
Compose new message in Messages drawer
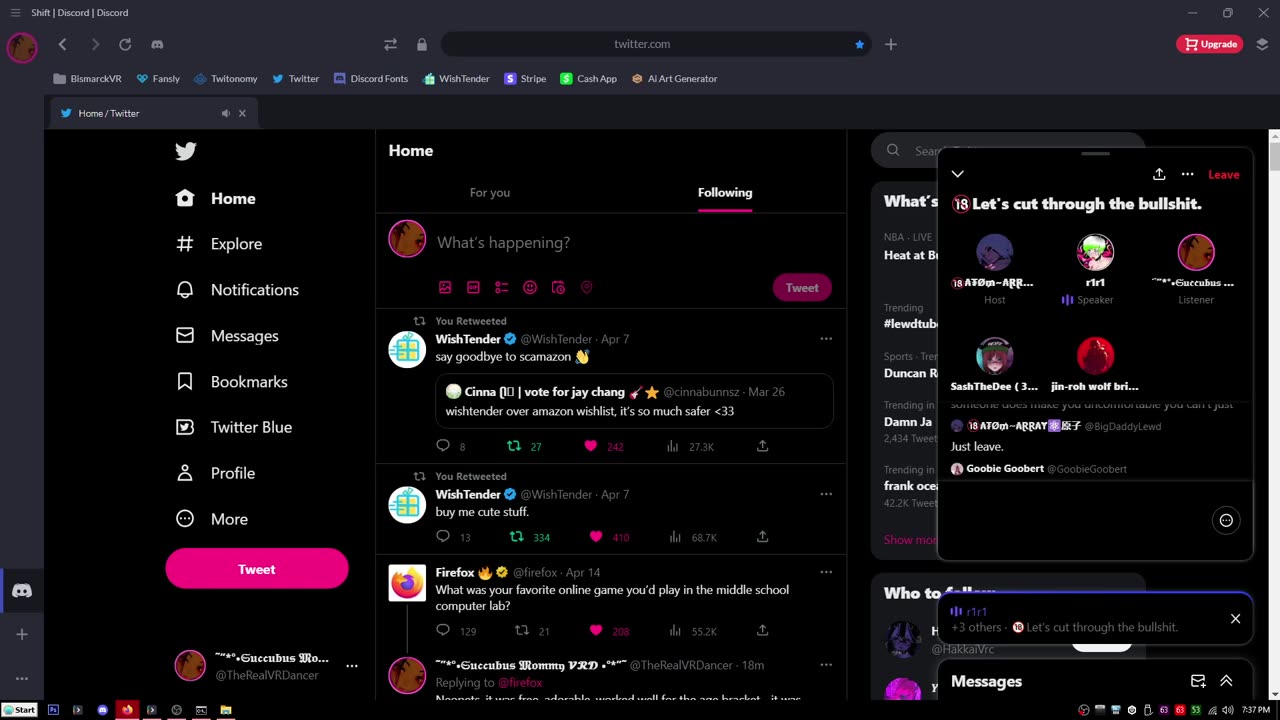[1198, 681]
